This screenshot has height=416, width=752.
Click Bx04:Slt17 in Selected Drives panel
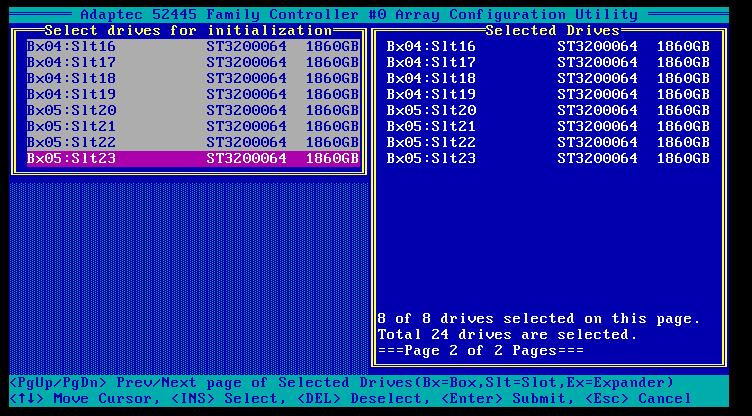(548, 62)
